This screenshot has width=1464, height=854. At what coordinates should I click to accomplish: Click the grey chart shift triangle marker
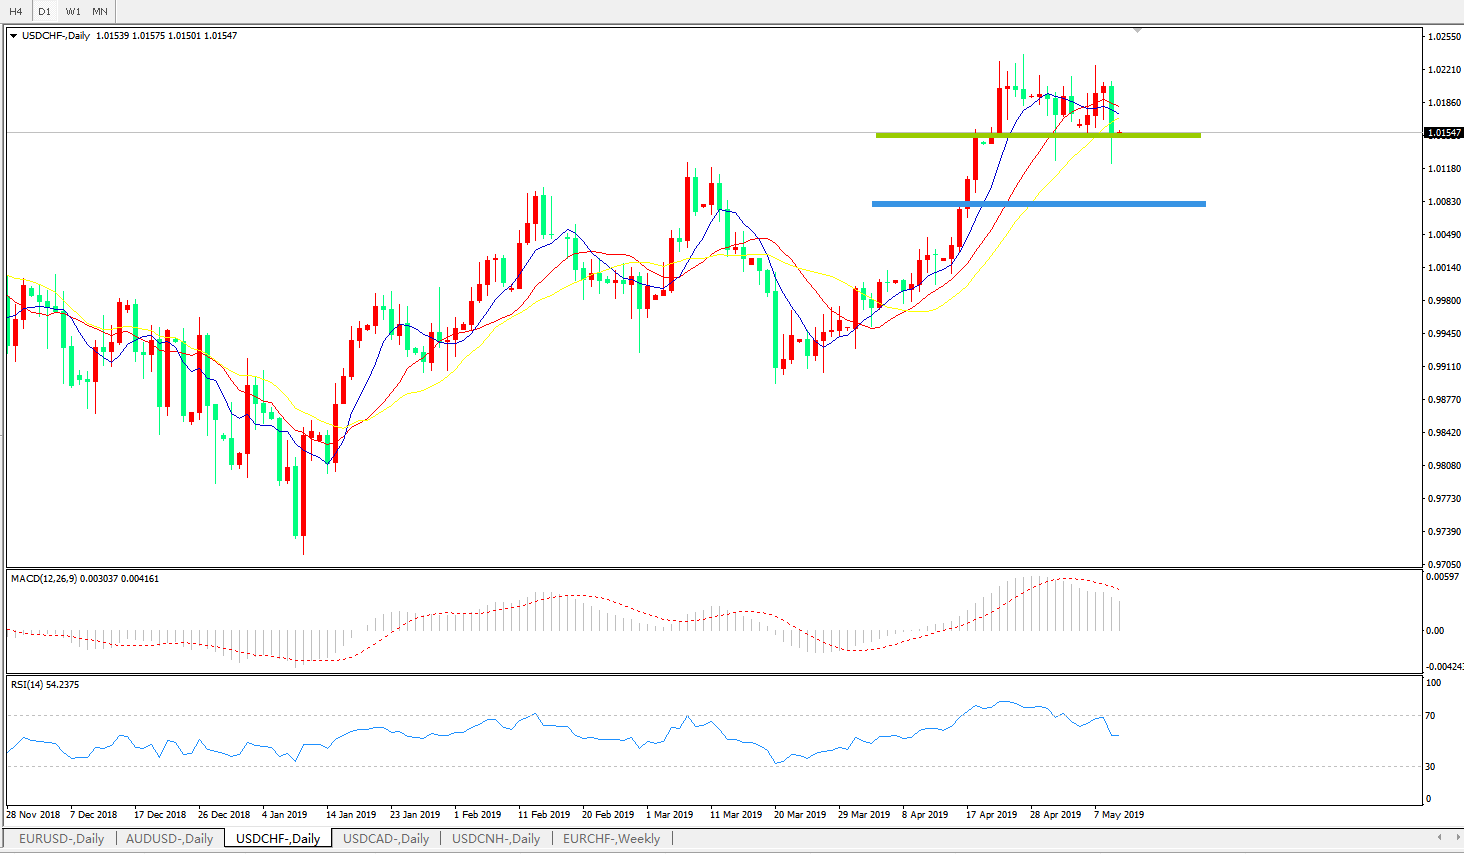point(1137,31)
